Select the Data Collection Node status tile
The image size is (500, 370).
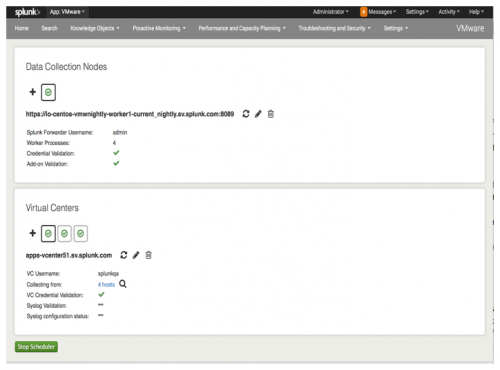48,92
